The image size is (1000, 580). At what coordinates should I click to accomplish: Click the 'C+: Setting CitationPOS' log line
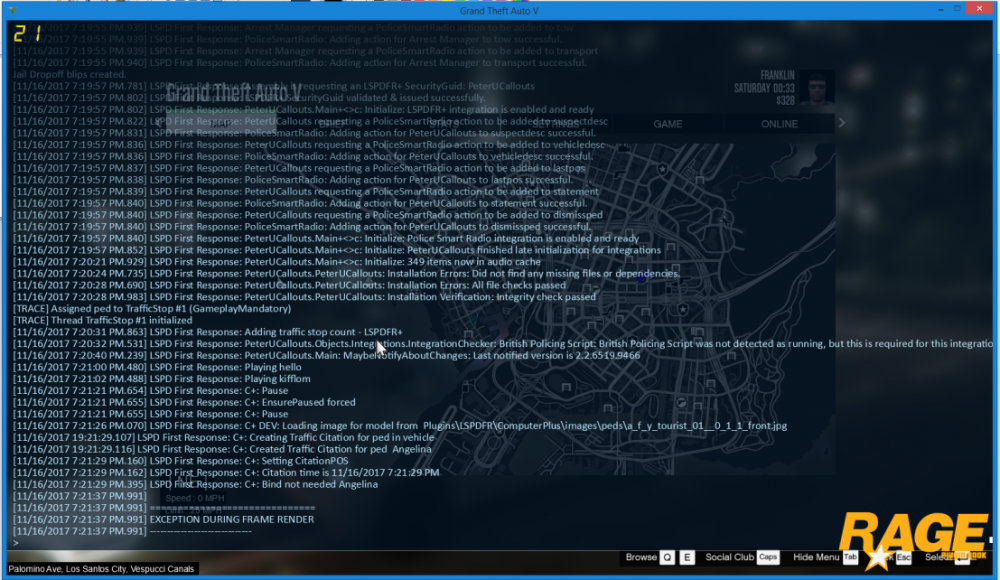(180, 461)
